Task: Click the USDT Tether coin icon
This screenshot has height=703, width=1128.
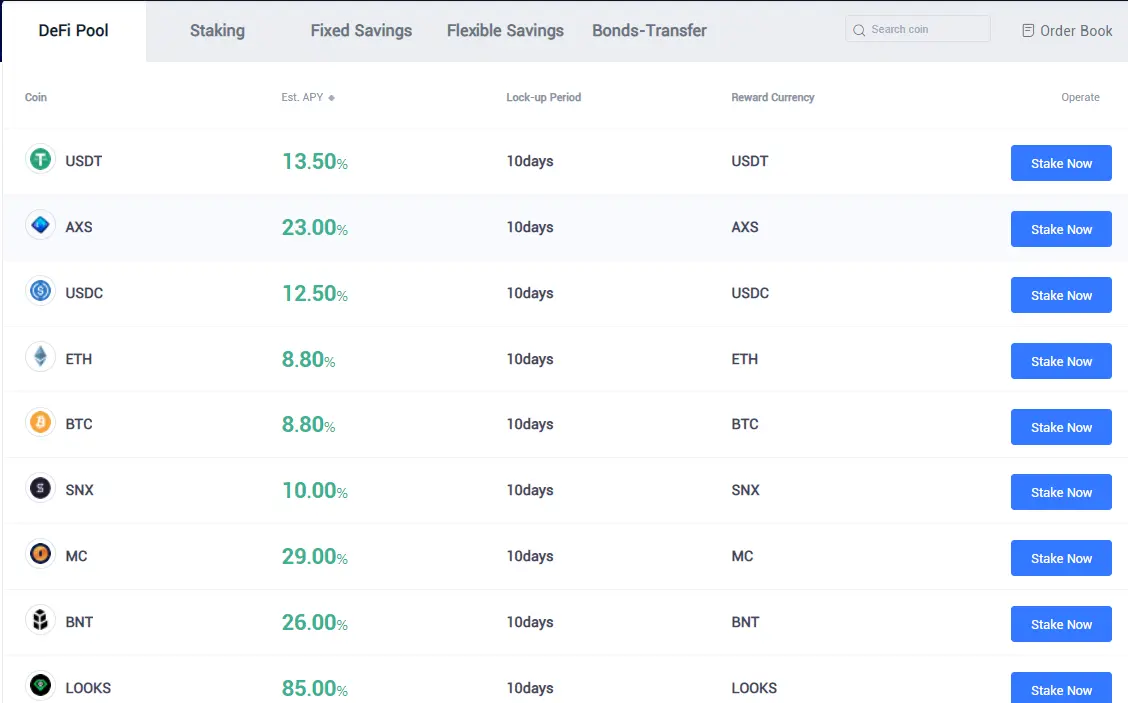Action: 40,159
